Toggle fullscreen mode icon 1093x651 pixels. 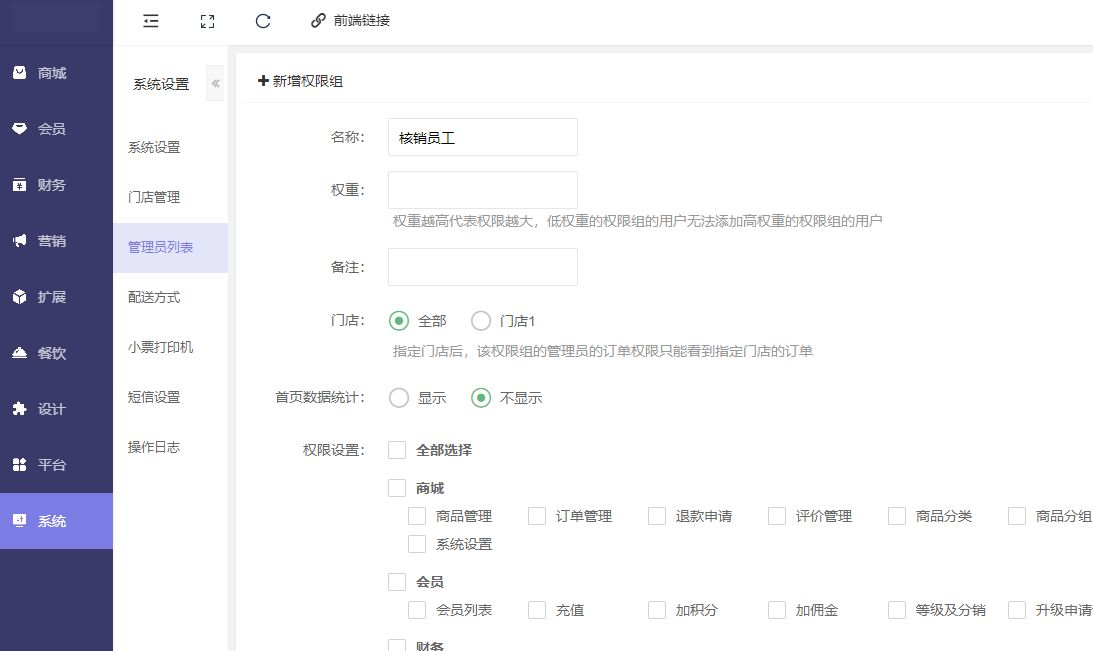(x=207, y=20)
